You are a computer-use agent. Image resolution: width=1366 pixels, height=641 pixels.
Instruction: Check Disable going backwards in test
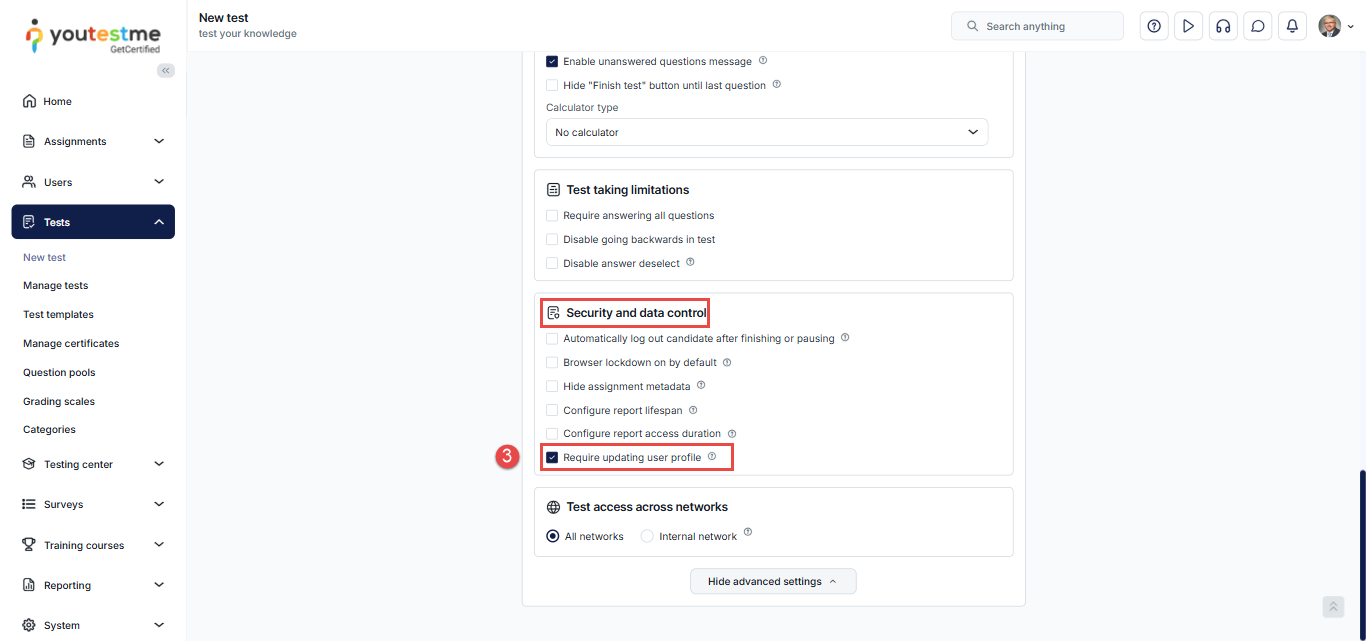[552, 239]
